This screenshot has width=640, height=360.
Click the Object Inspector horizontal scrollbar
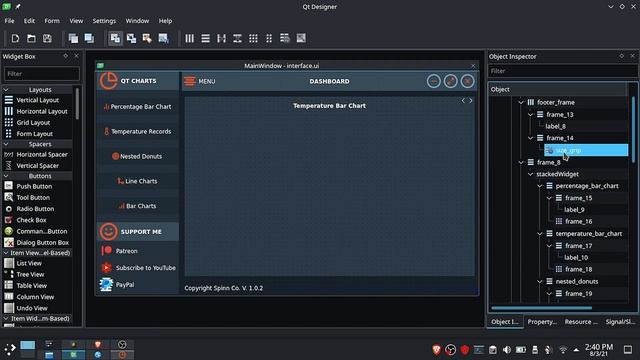(541, 308)
